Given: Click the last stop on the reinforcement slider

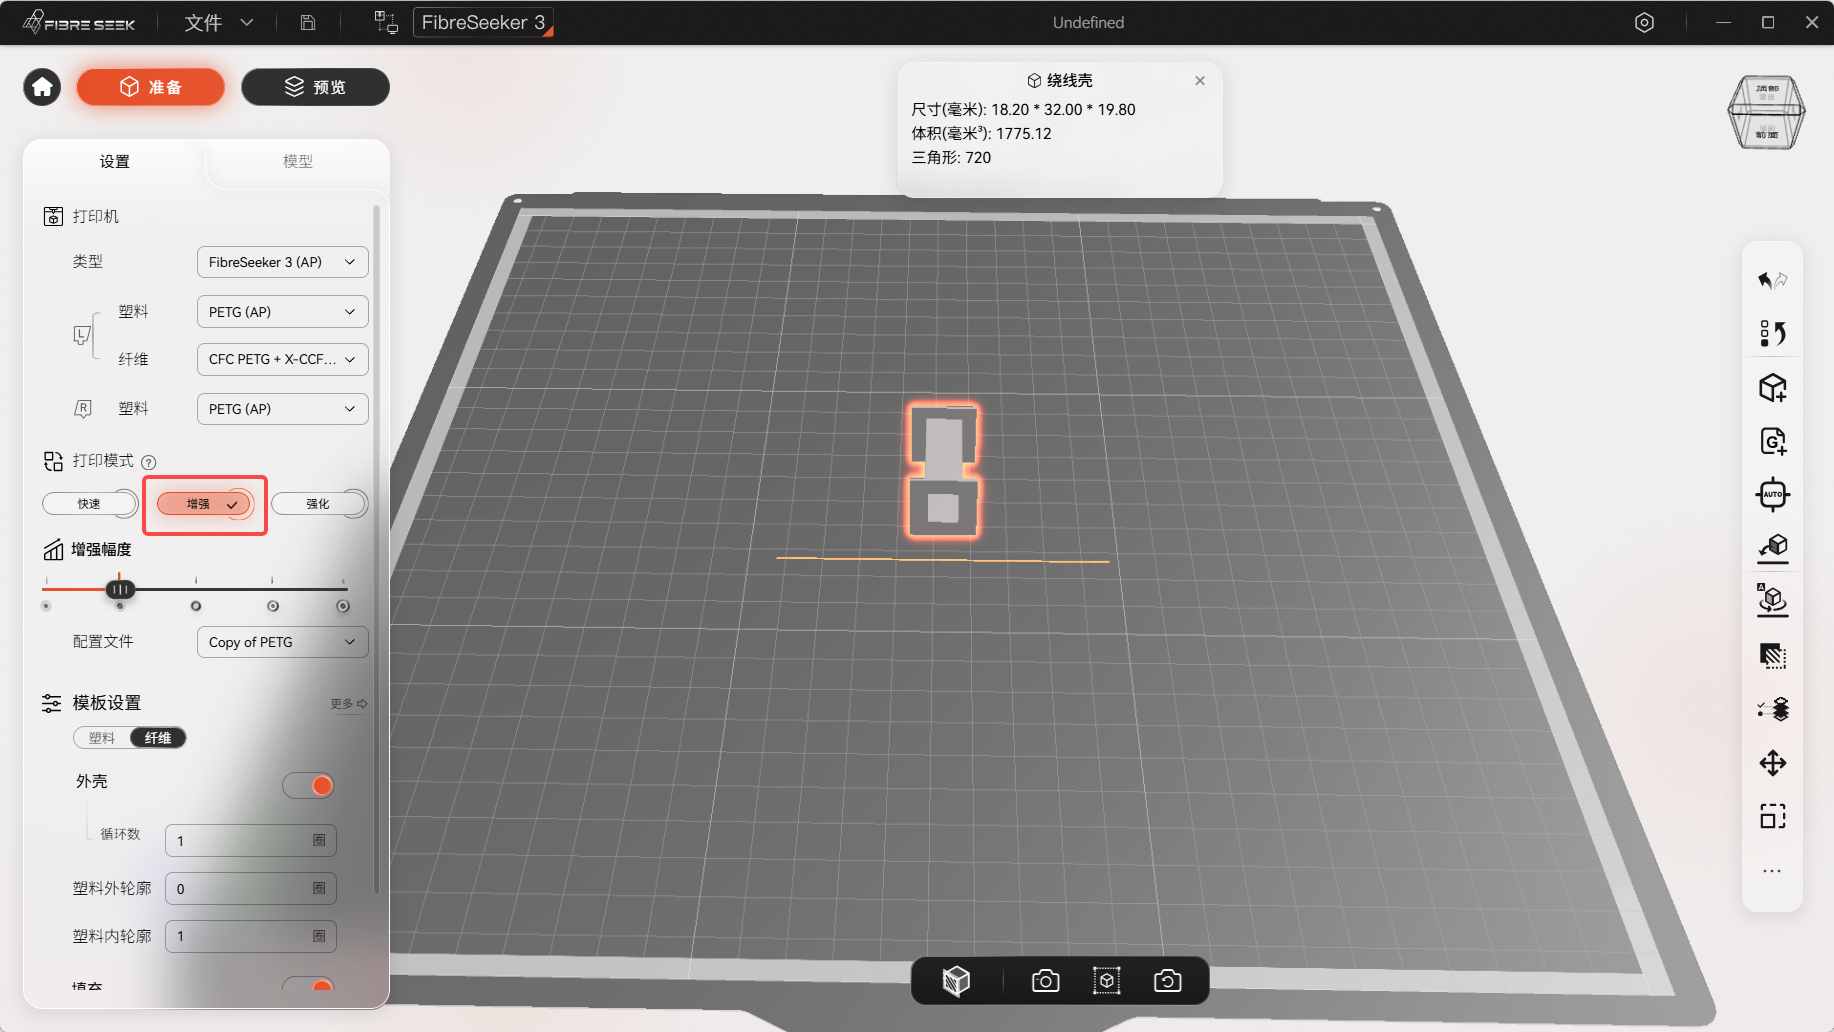Looking at the screenshot, I should (343, 606).
